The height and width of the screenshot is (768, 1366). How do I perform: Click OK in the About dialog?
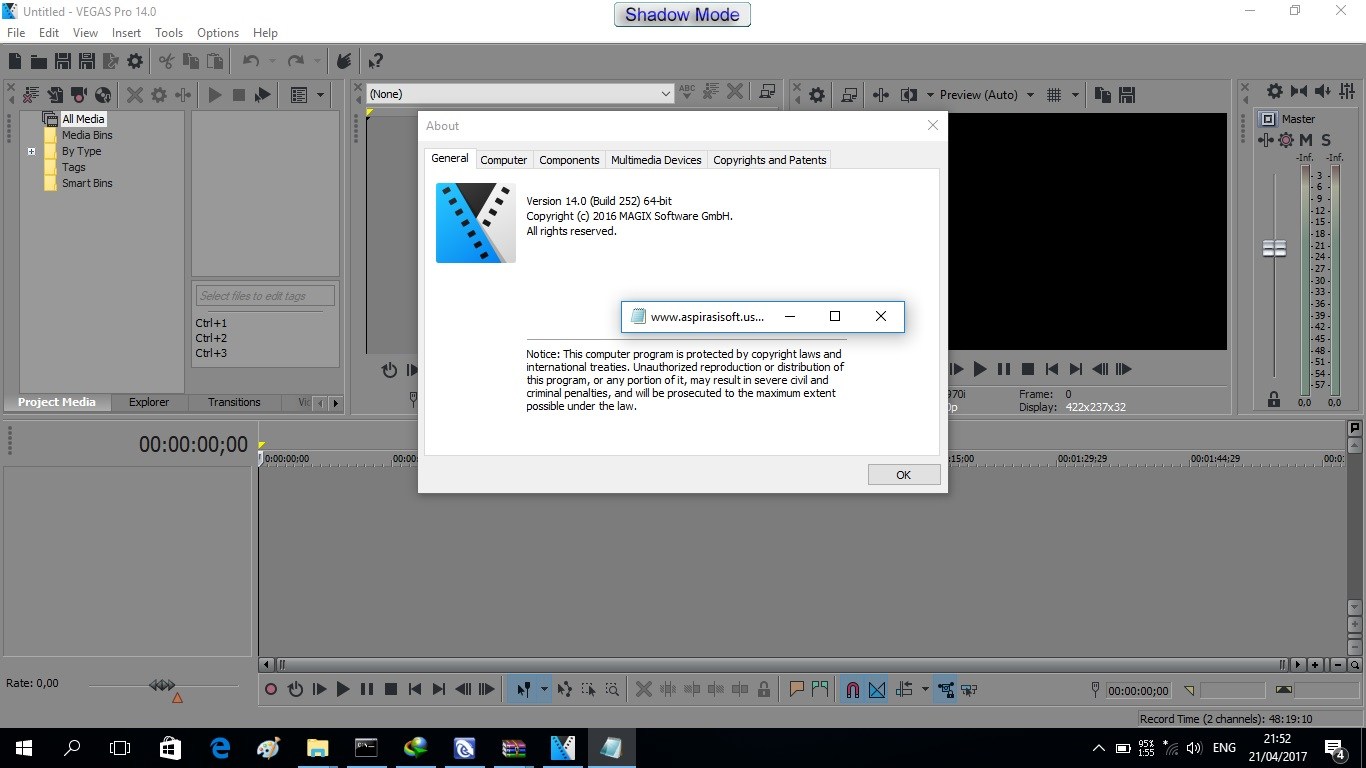coord(904,475)
